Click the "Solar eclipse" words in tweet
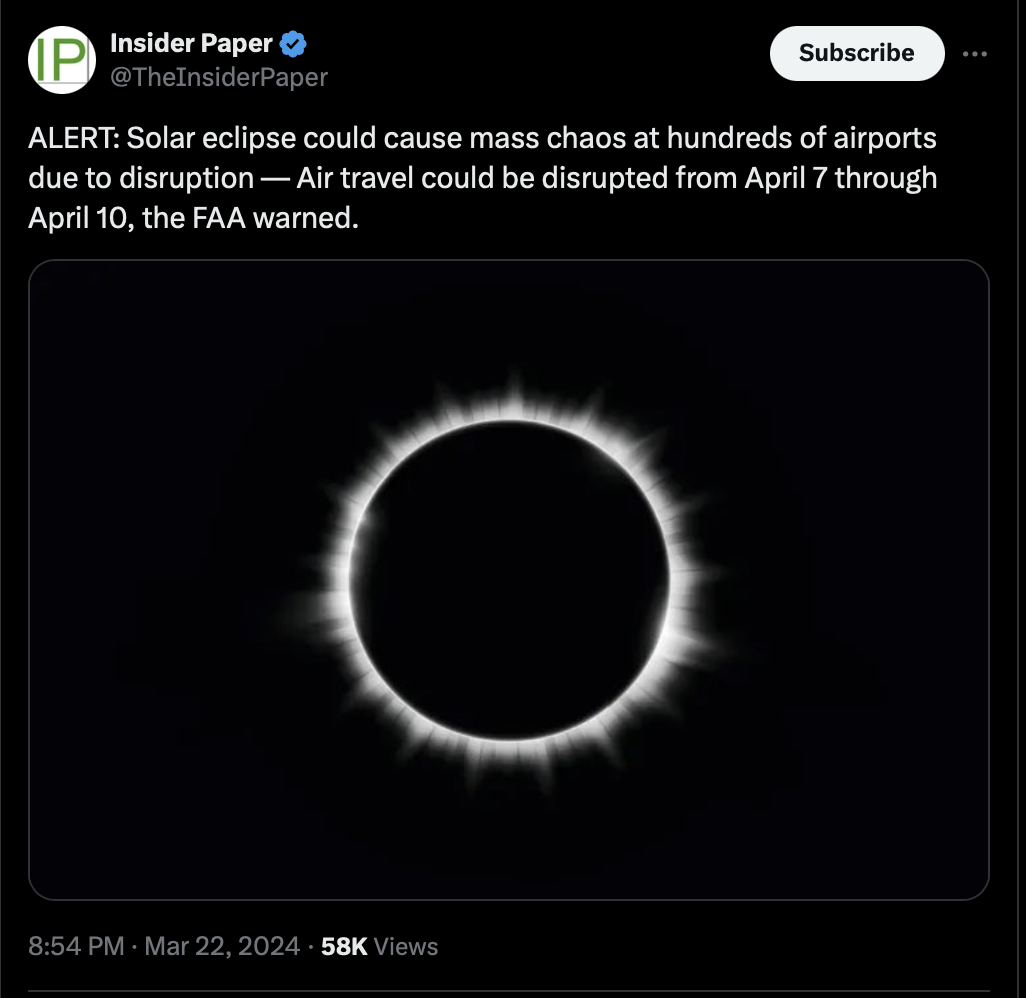Viewport: 1026px width, 998px height. (211, 139)
